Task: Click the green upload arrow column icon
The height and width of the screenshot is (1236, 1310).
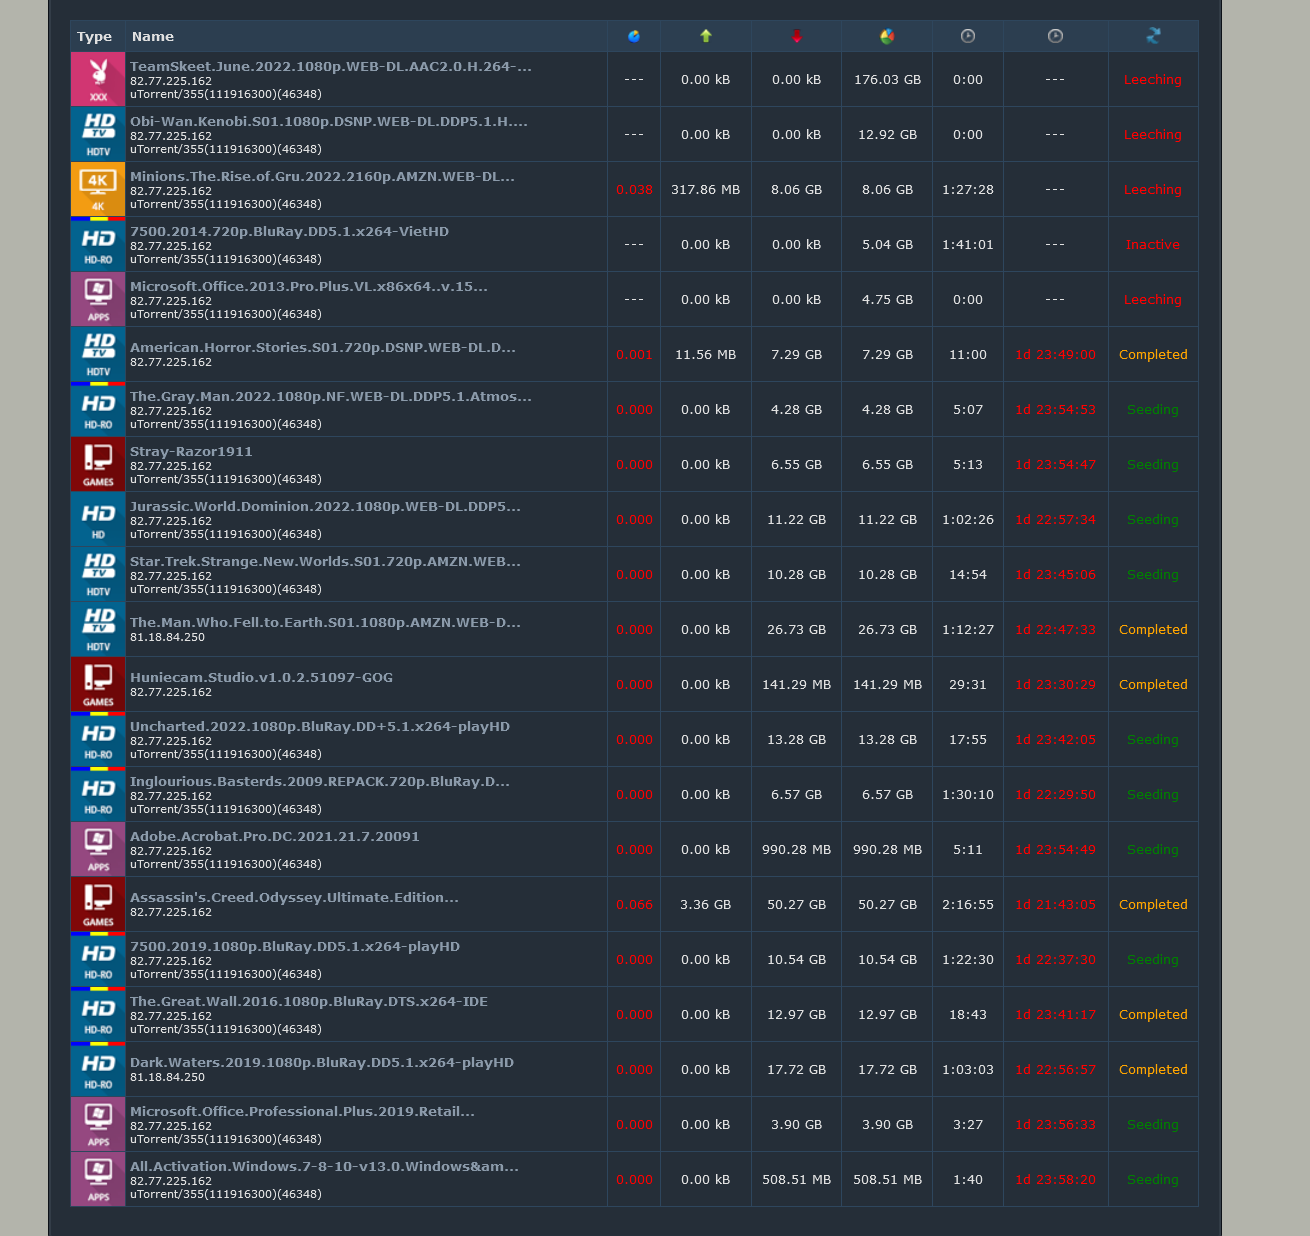Action: coord(706,36)
